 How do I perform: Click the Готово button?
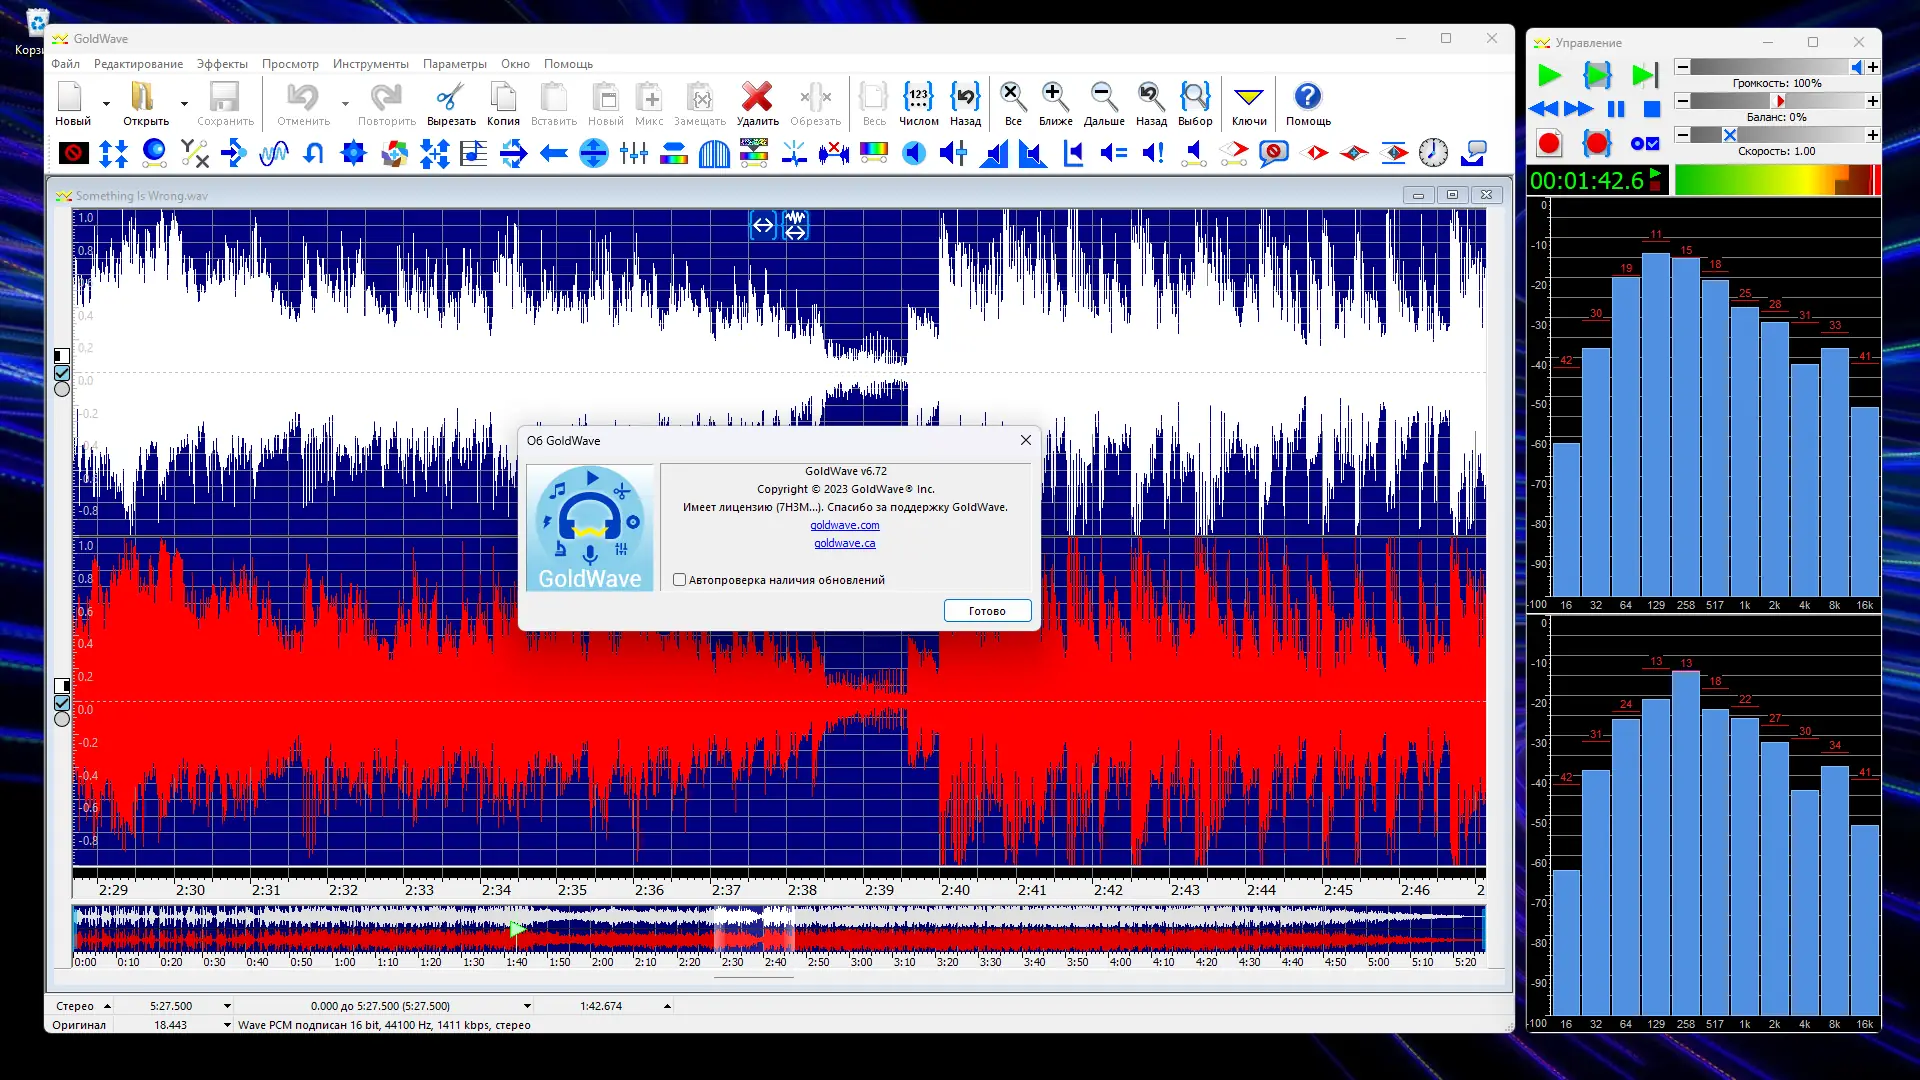pyautogui.click(x=986, y=611)
